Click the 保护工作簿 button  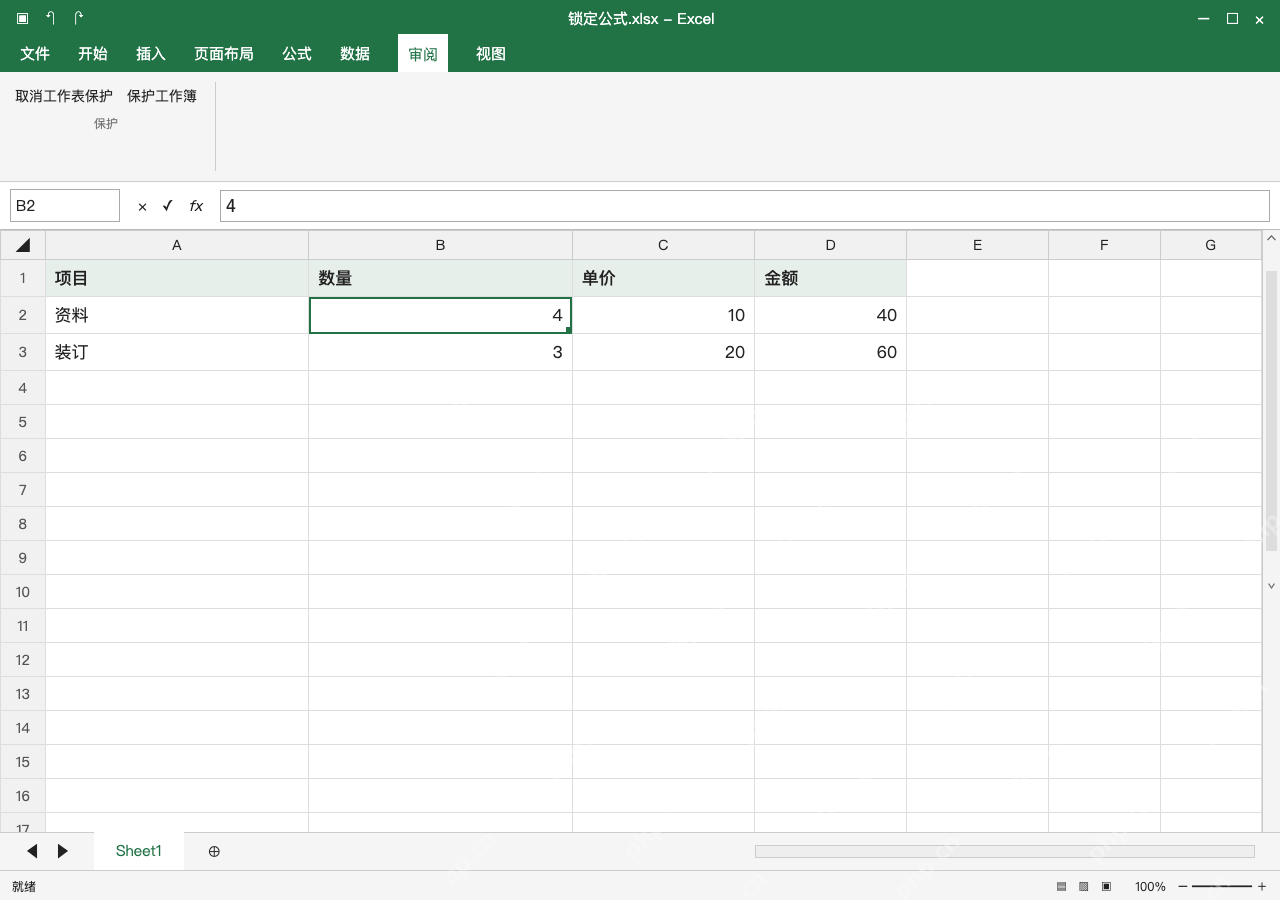click(162, 96)
